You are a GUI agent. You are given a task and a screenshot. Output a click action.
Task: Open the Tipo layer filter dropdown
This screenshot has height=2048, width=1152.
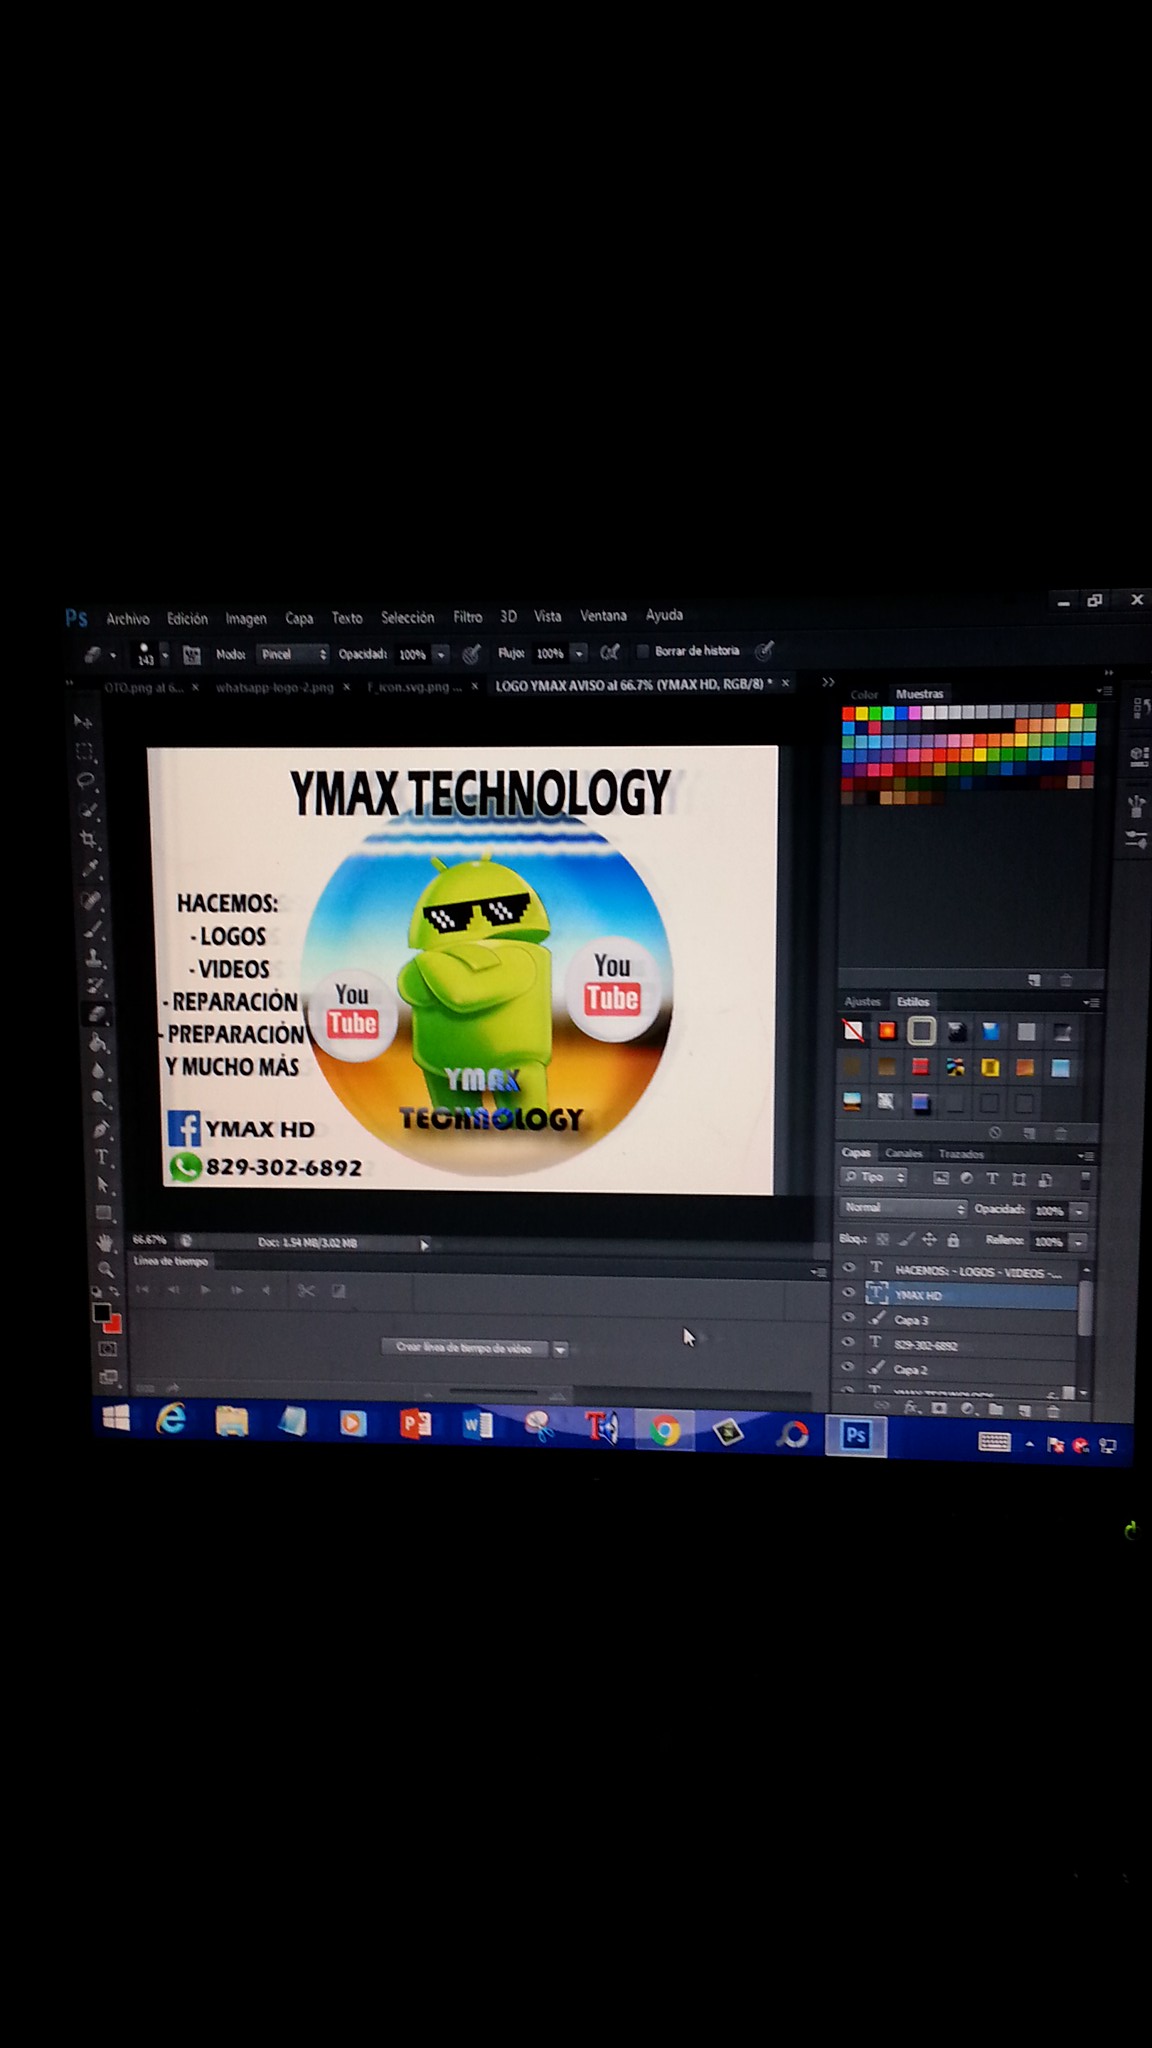tap(873, 1177)
